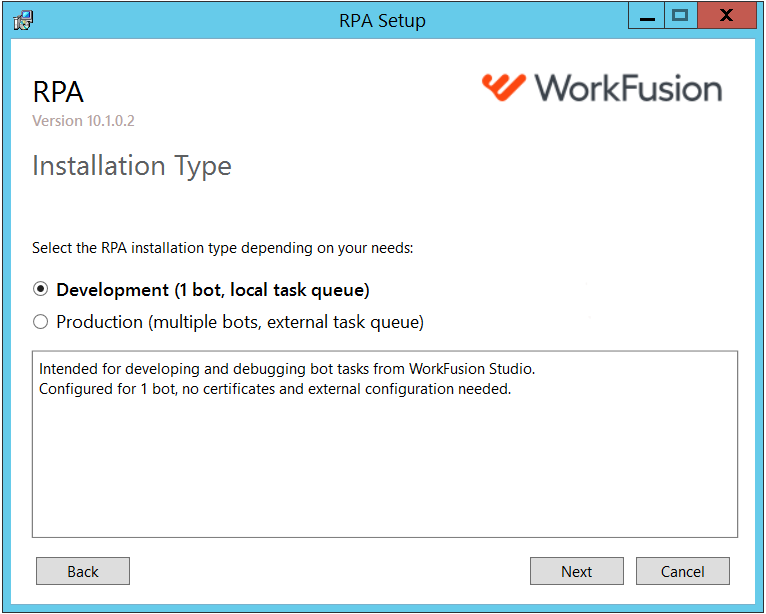766x614 pixels.
Task: Maximize the RPA Setup window
Action: pos(680,16)
